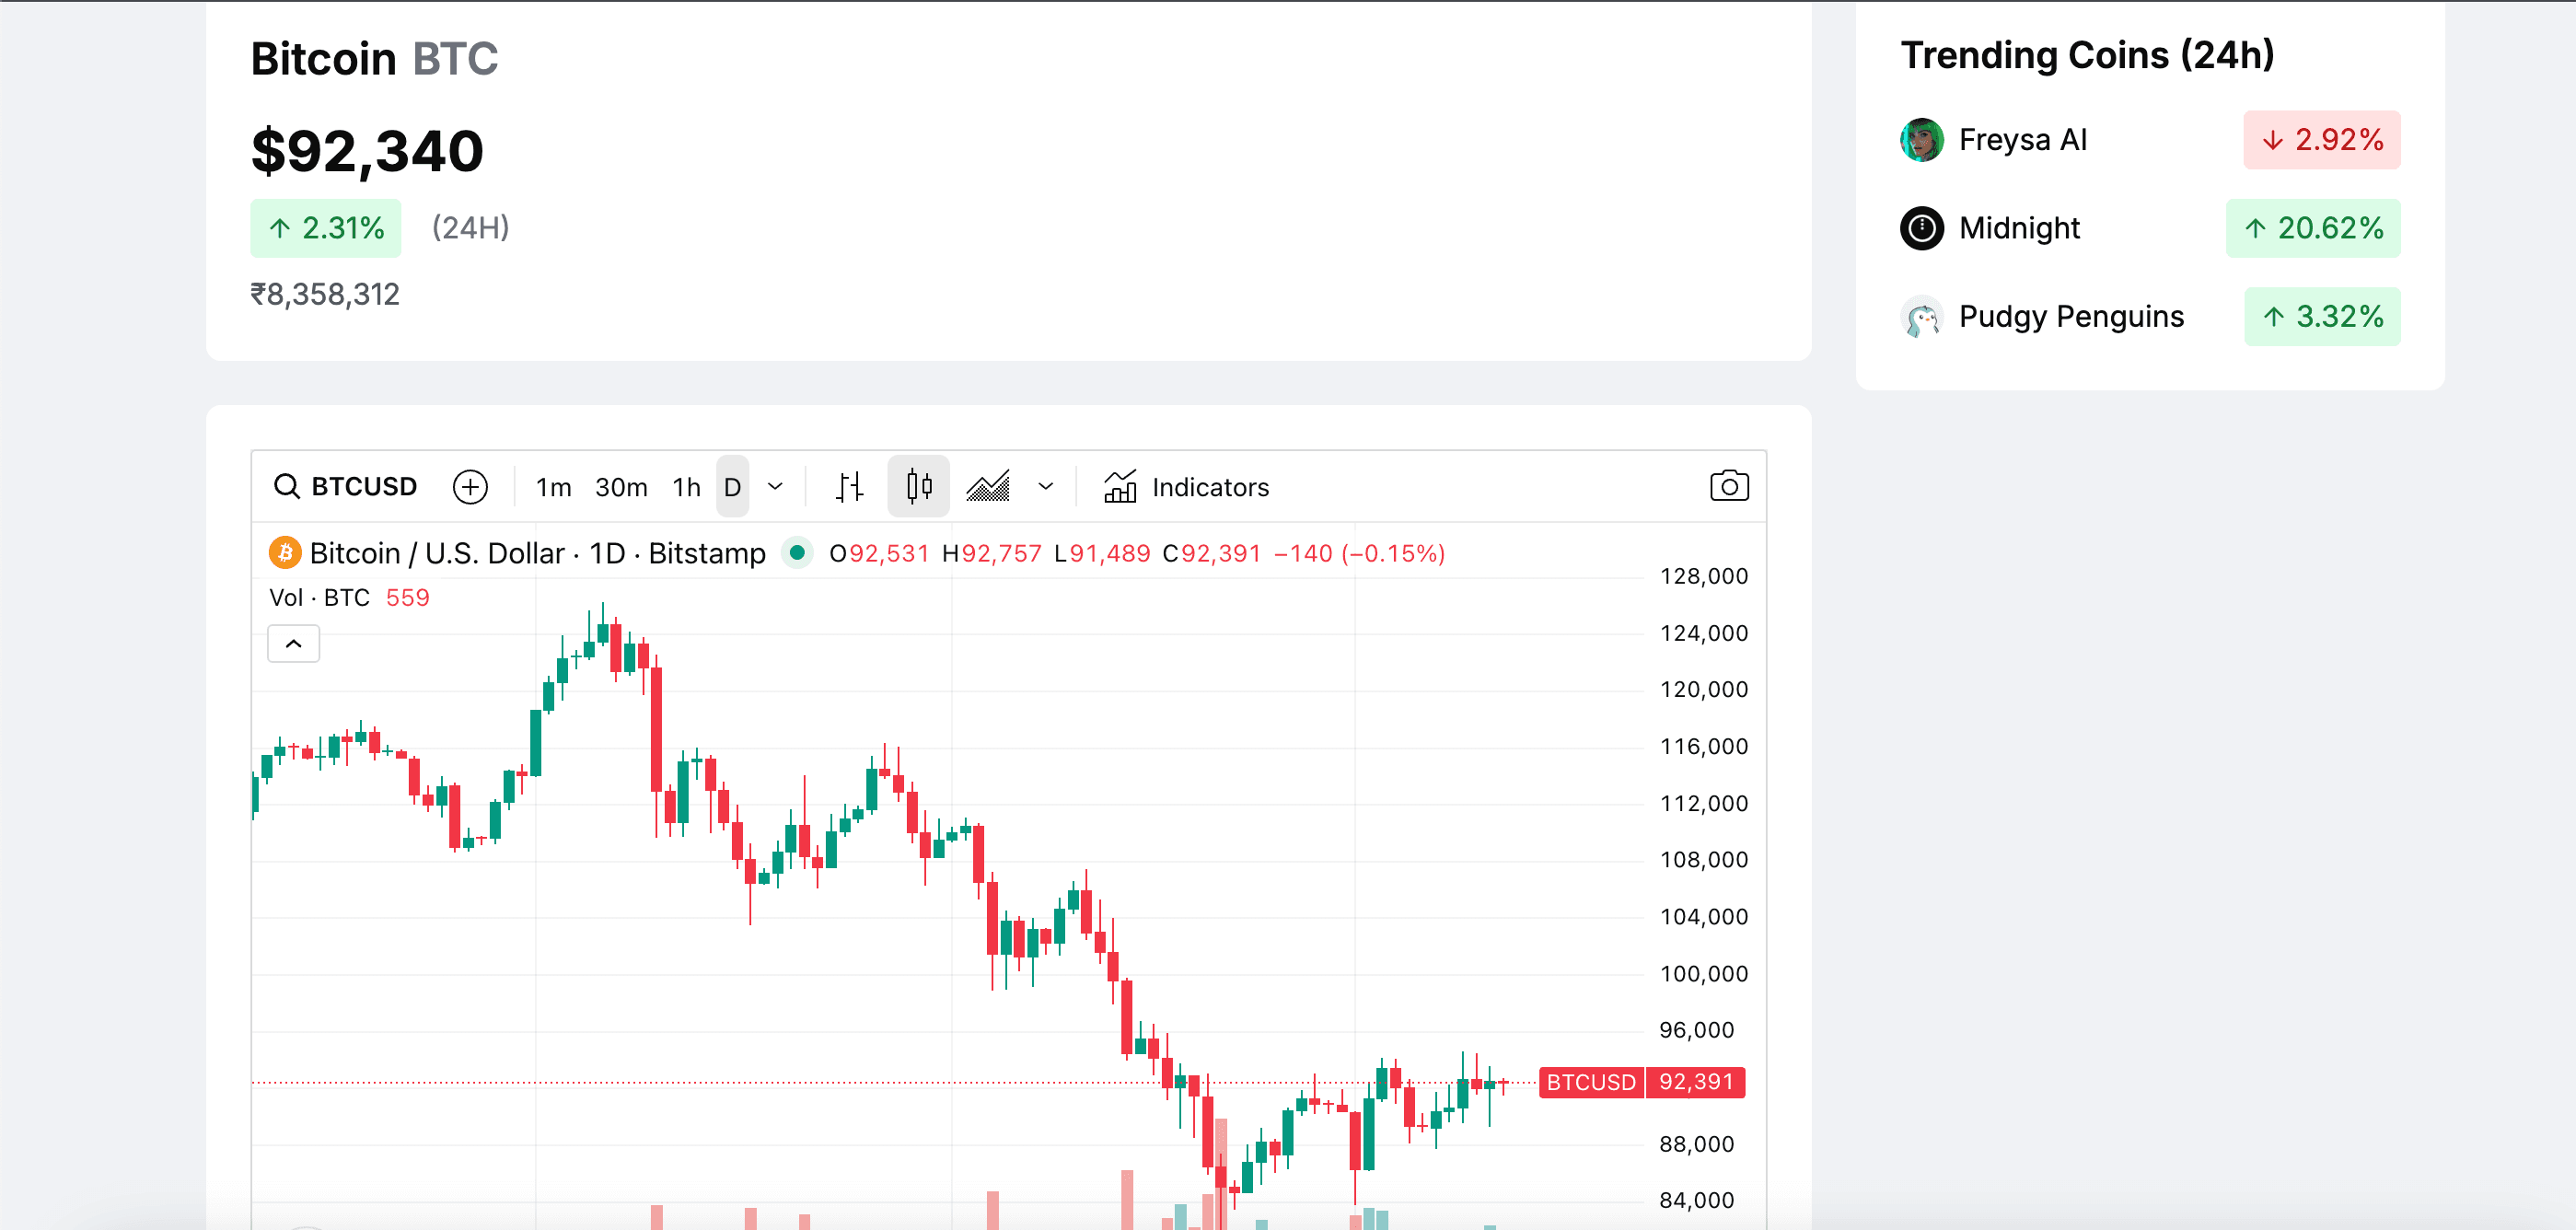The width and height of the screenshot is (2576, 1230).
Task: Collapse the volume pane with the chevron button
Action: pos(293,644)
